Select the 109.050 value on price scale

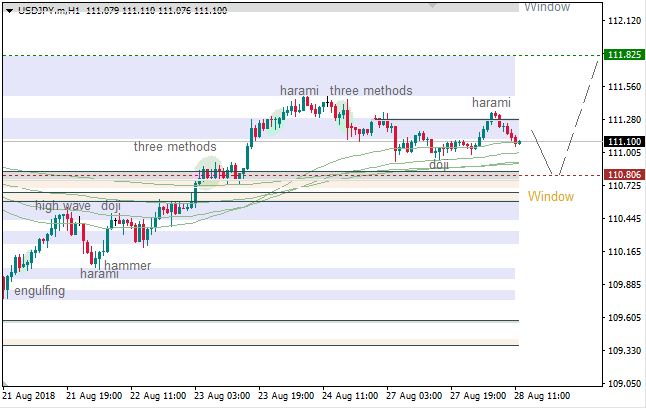pos(624,384)
